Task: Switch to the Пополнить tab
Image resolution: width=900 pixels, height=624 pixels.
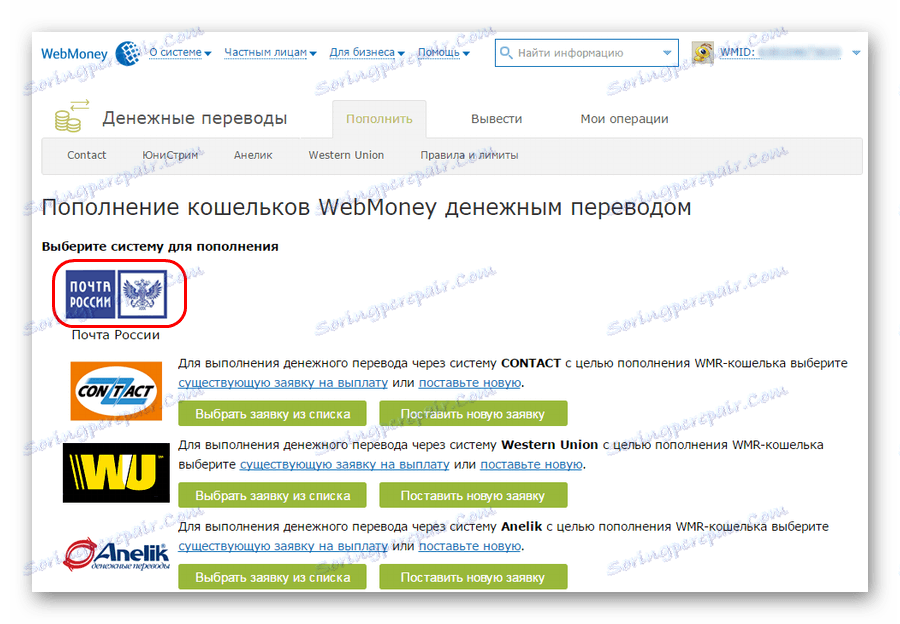Action: (379, 119)
